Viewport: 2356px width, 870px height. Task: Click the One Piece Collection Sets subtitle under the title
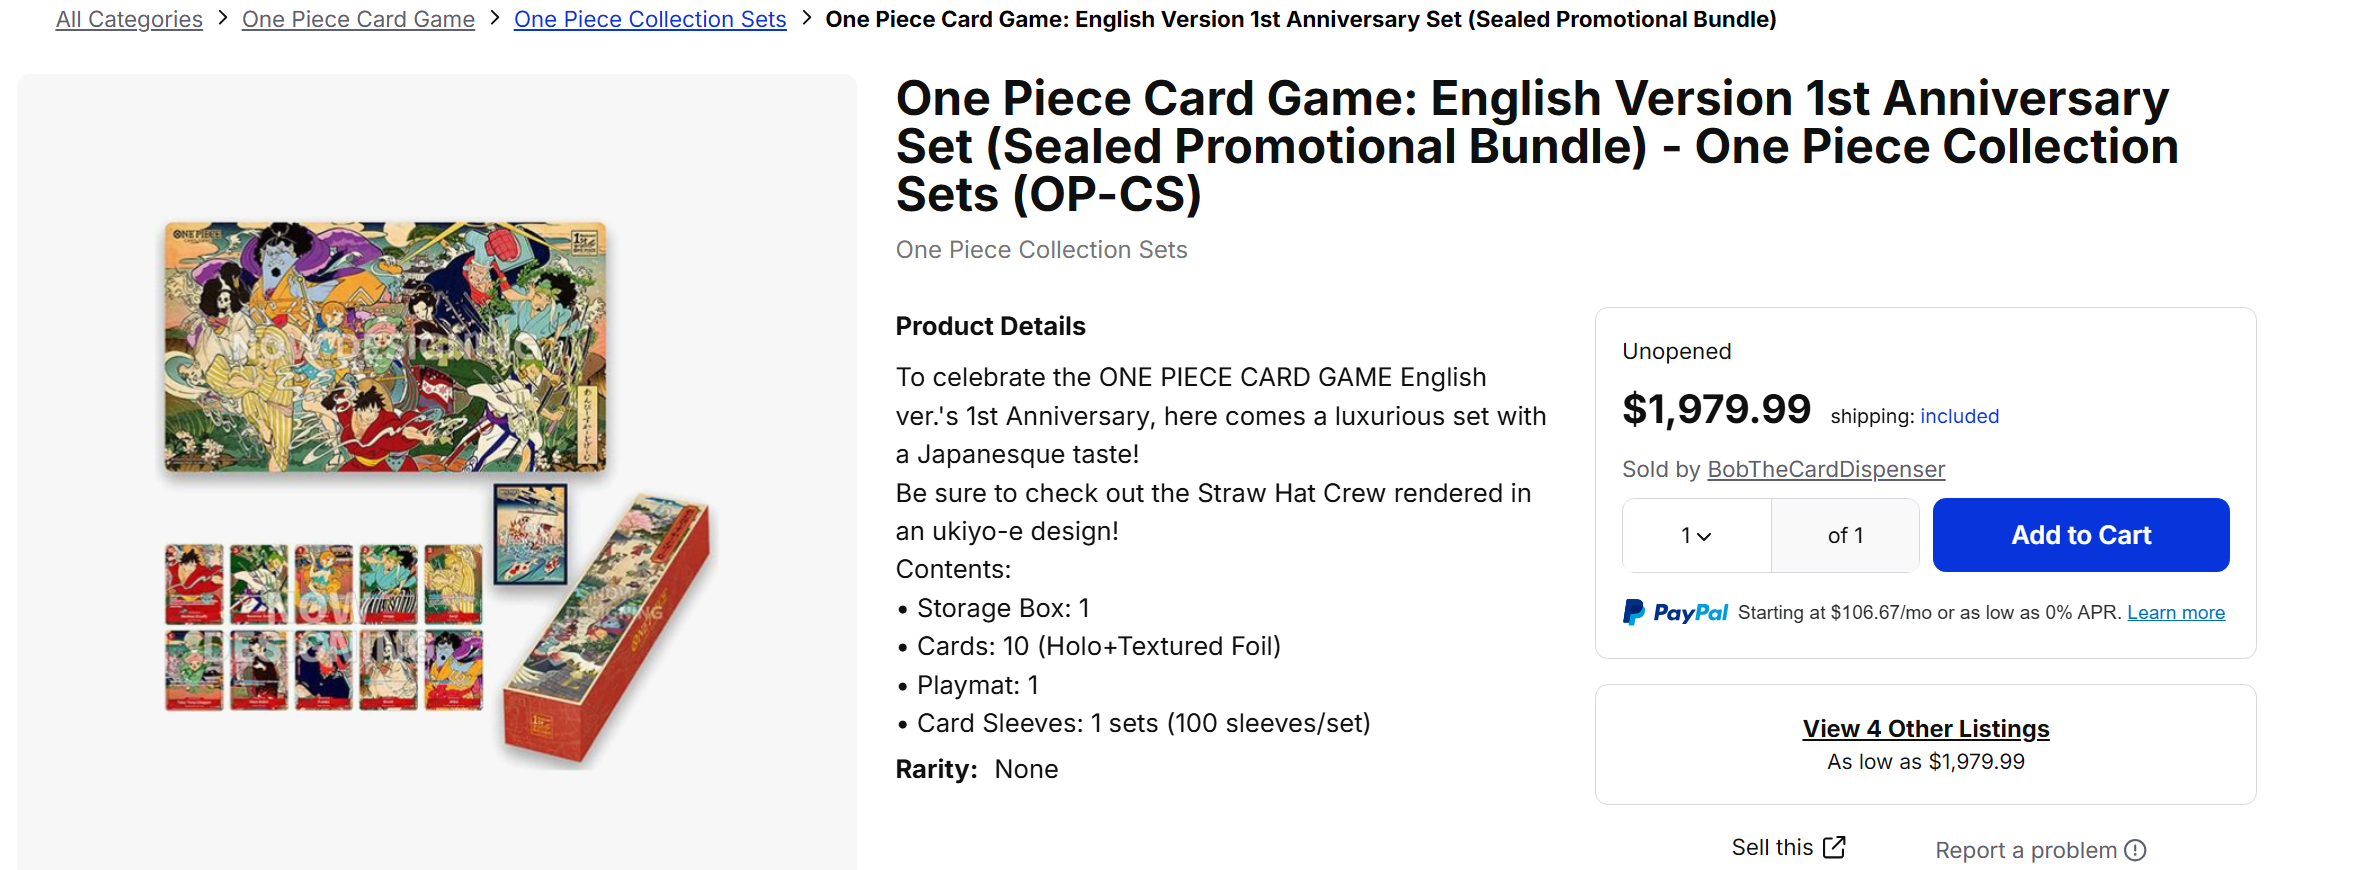(x=1041, y=249)
